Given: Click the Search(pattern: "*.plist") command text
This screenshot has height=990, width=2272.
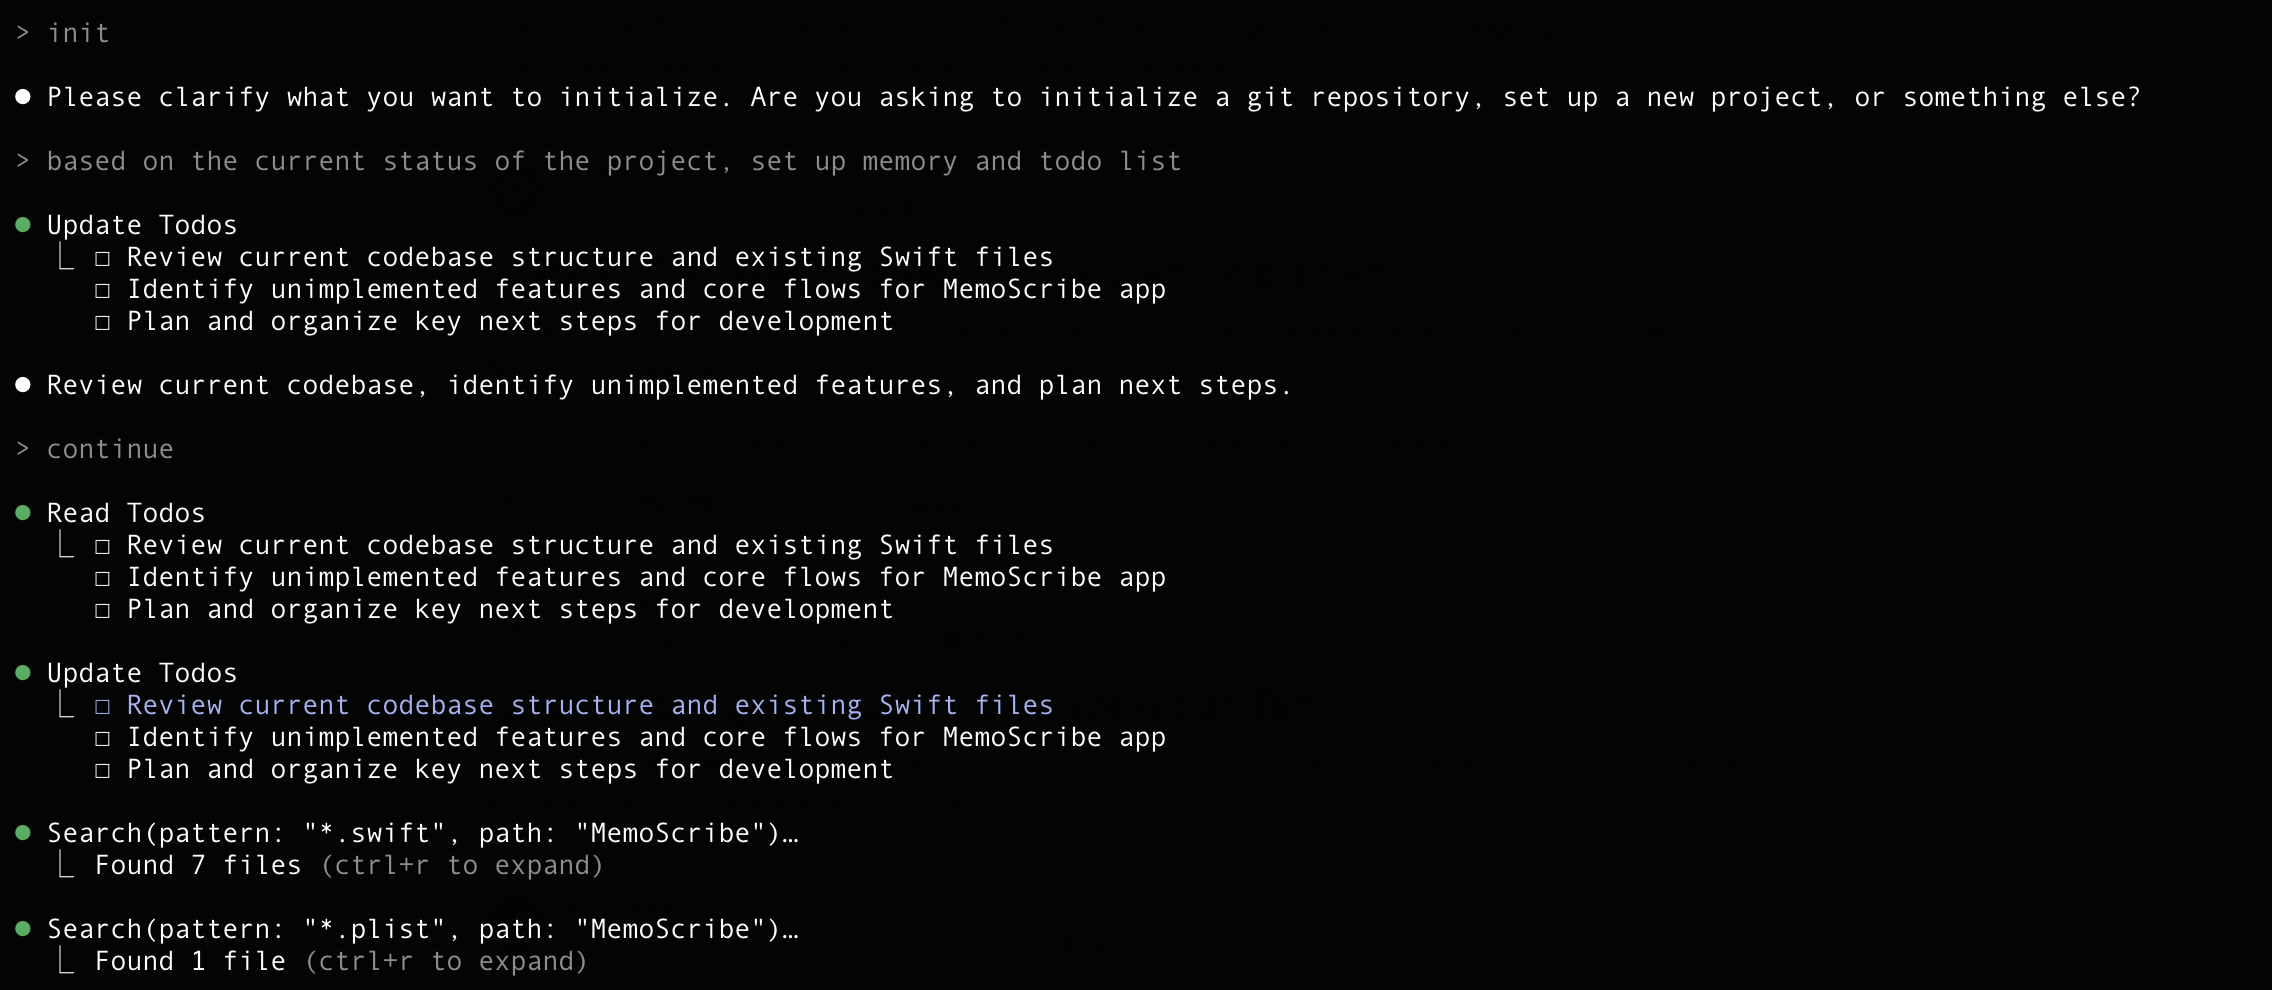Looking at the screenshot, I should pyautogui.click(x=423, y=929).
